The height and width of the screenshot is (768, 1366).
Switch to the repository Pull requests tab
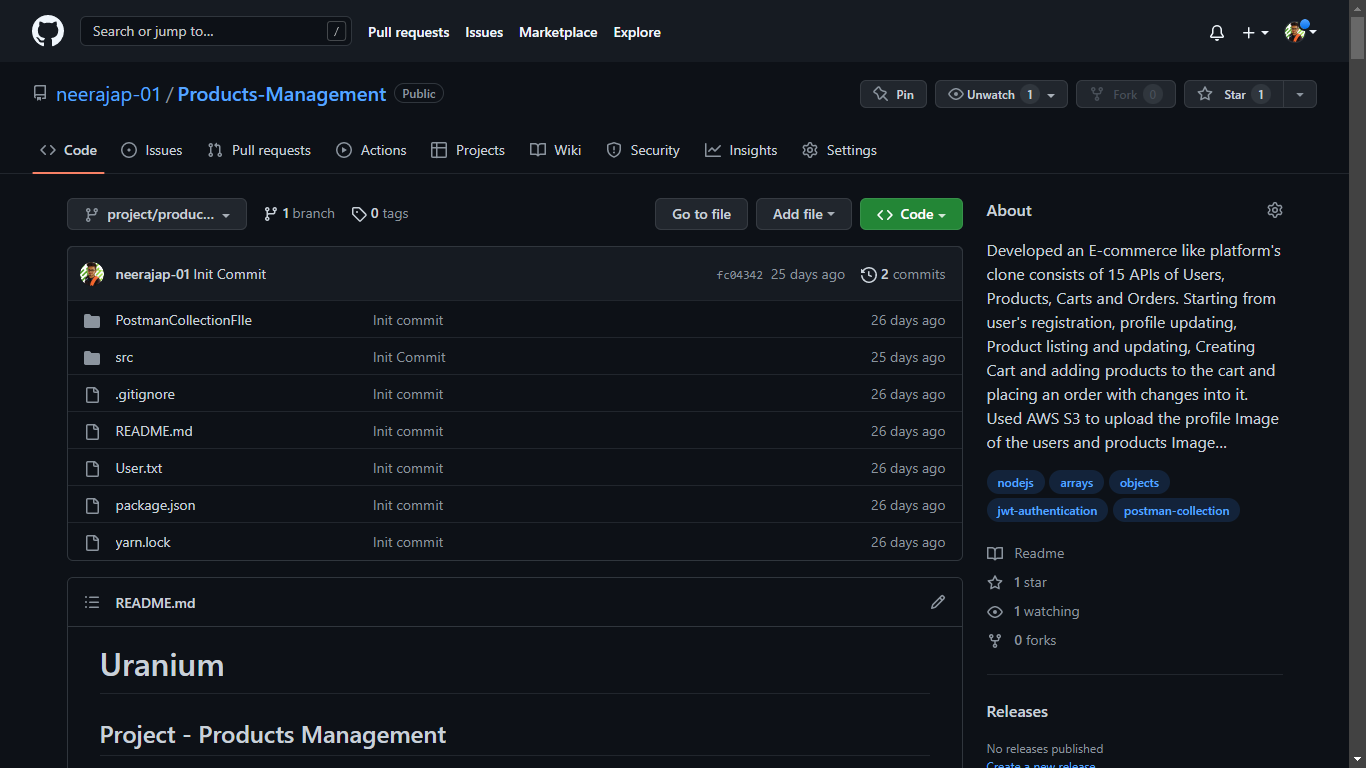[259, 150]
